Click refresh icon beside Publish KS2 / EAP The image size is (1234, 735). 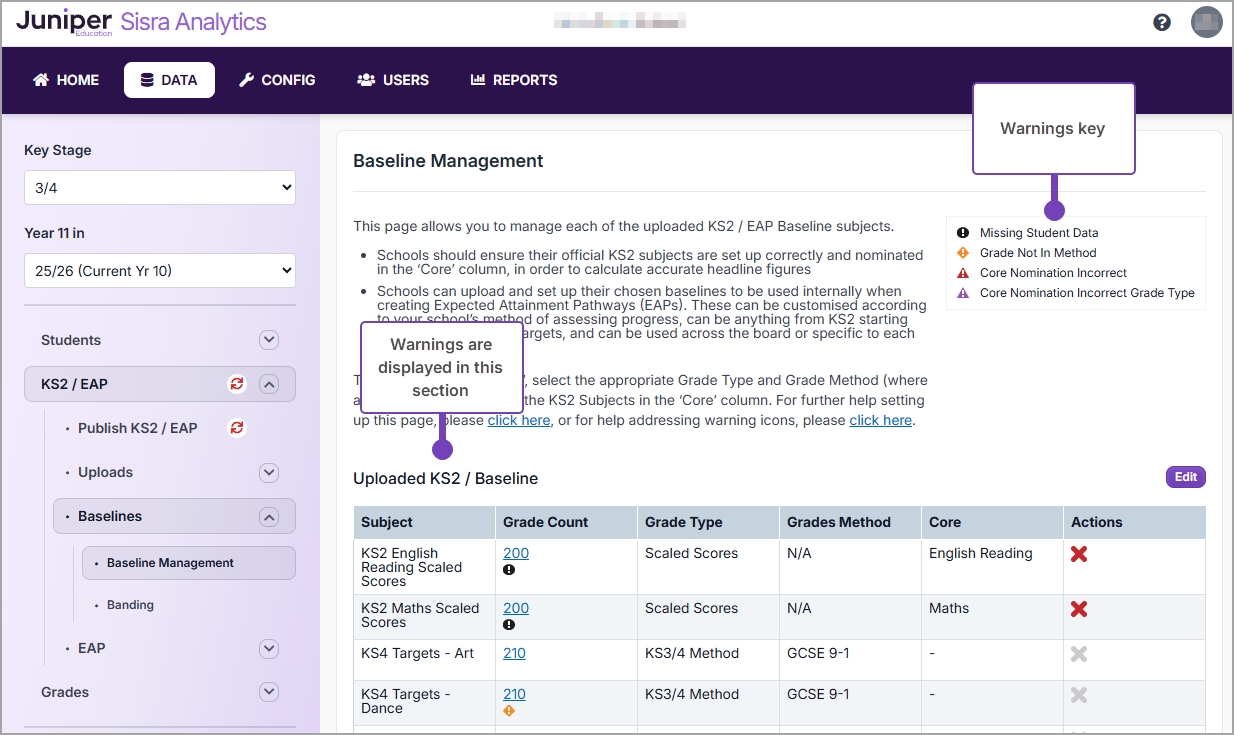click(237, 428)
